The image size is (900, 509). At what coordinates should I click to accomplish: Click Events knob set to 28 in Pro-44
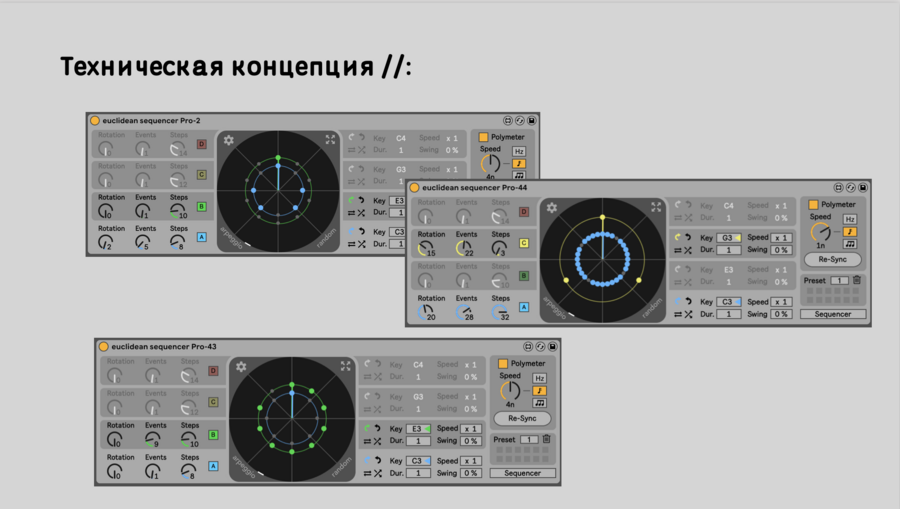tap(463, 312)
